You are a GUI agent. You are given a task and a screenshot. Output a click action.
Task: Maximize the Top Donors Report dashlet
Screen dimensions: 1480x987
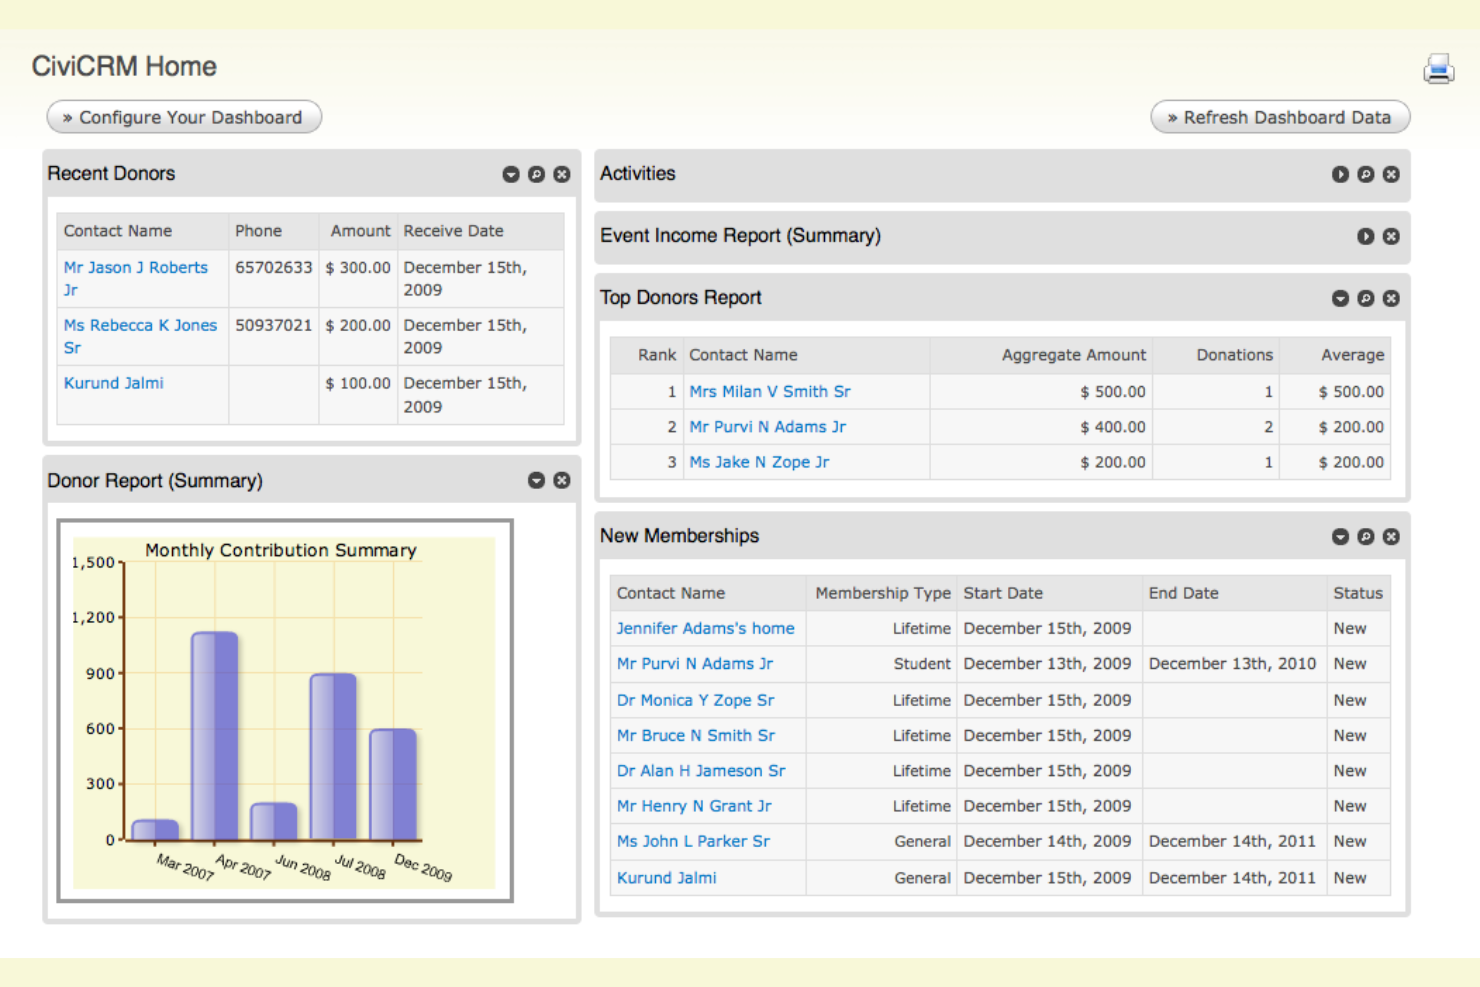[x=1365, y=298]
